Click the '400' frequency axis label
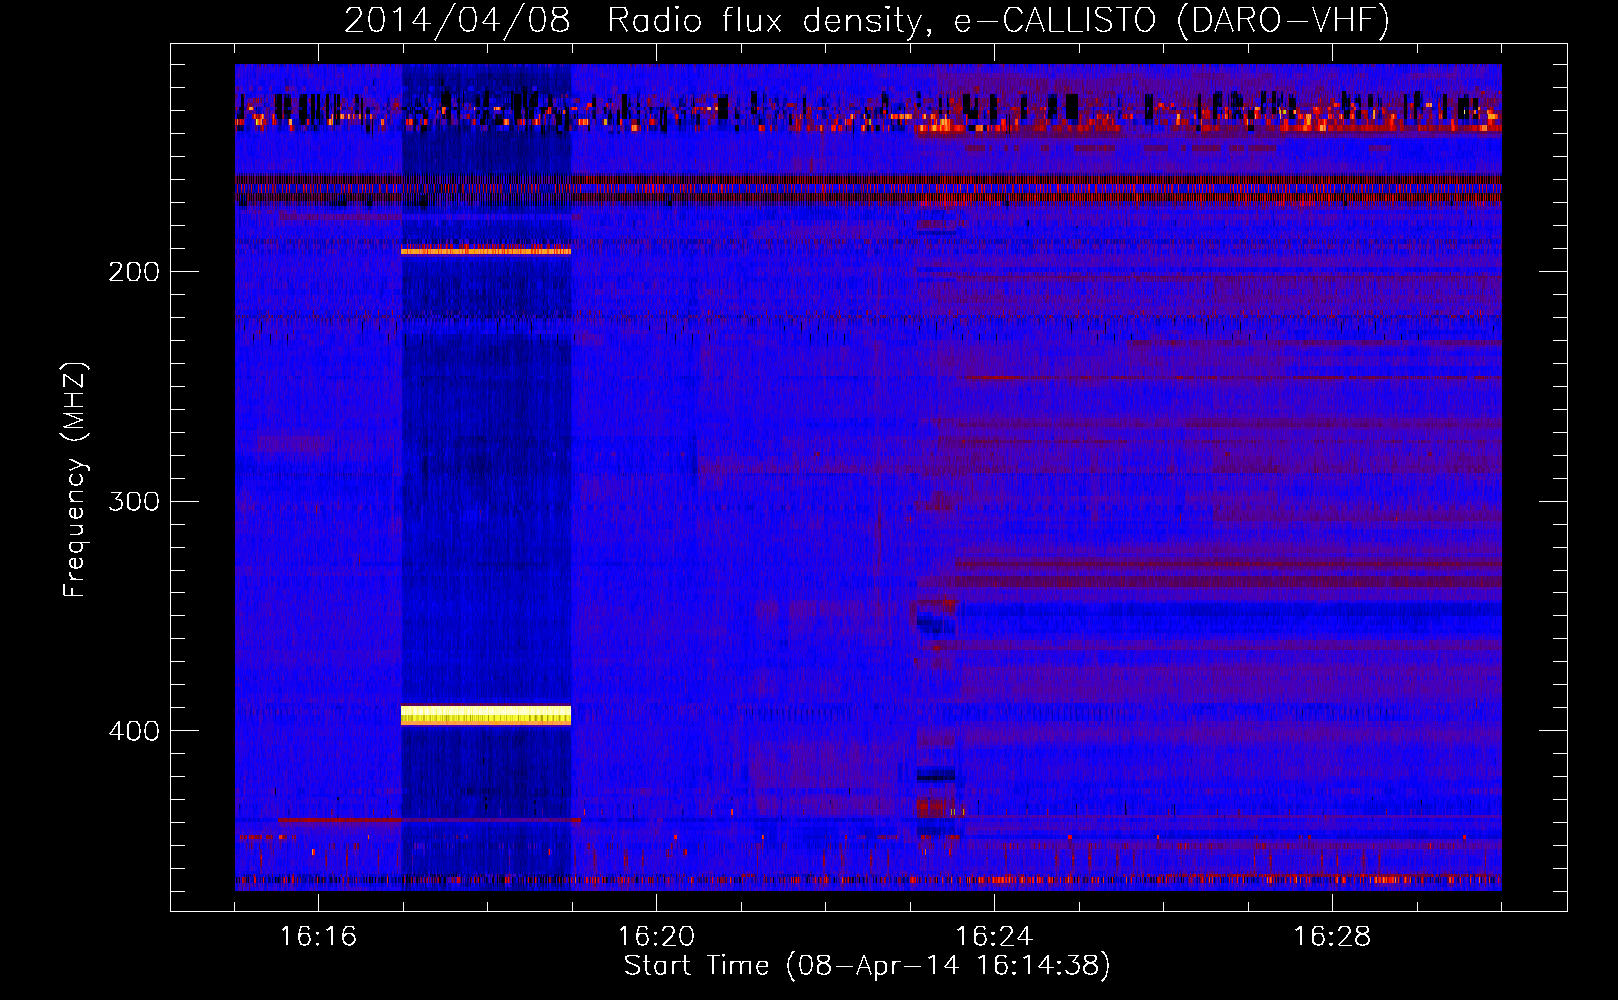The image size is (1618, 1000). click(134, 731)
